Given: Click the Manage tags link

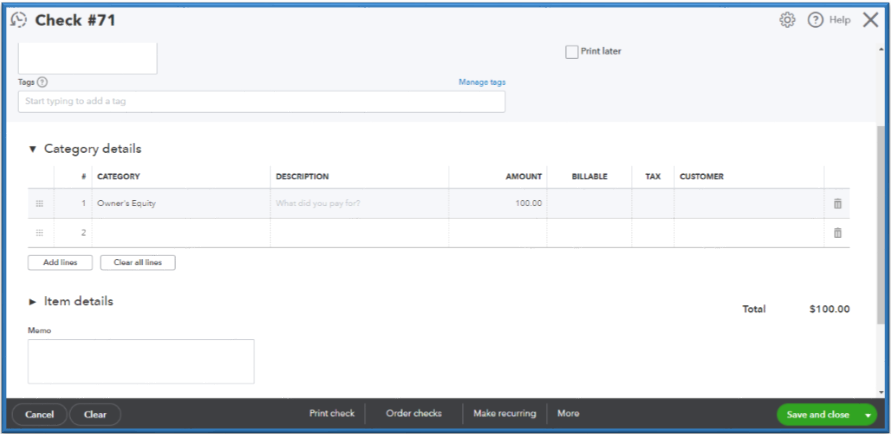Looking at the screenshot, I should pyautogui.click(x=482, y=82).
